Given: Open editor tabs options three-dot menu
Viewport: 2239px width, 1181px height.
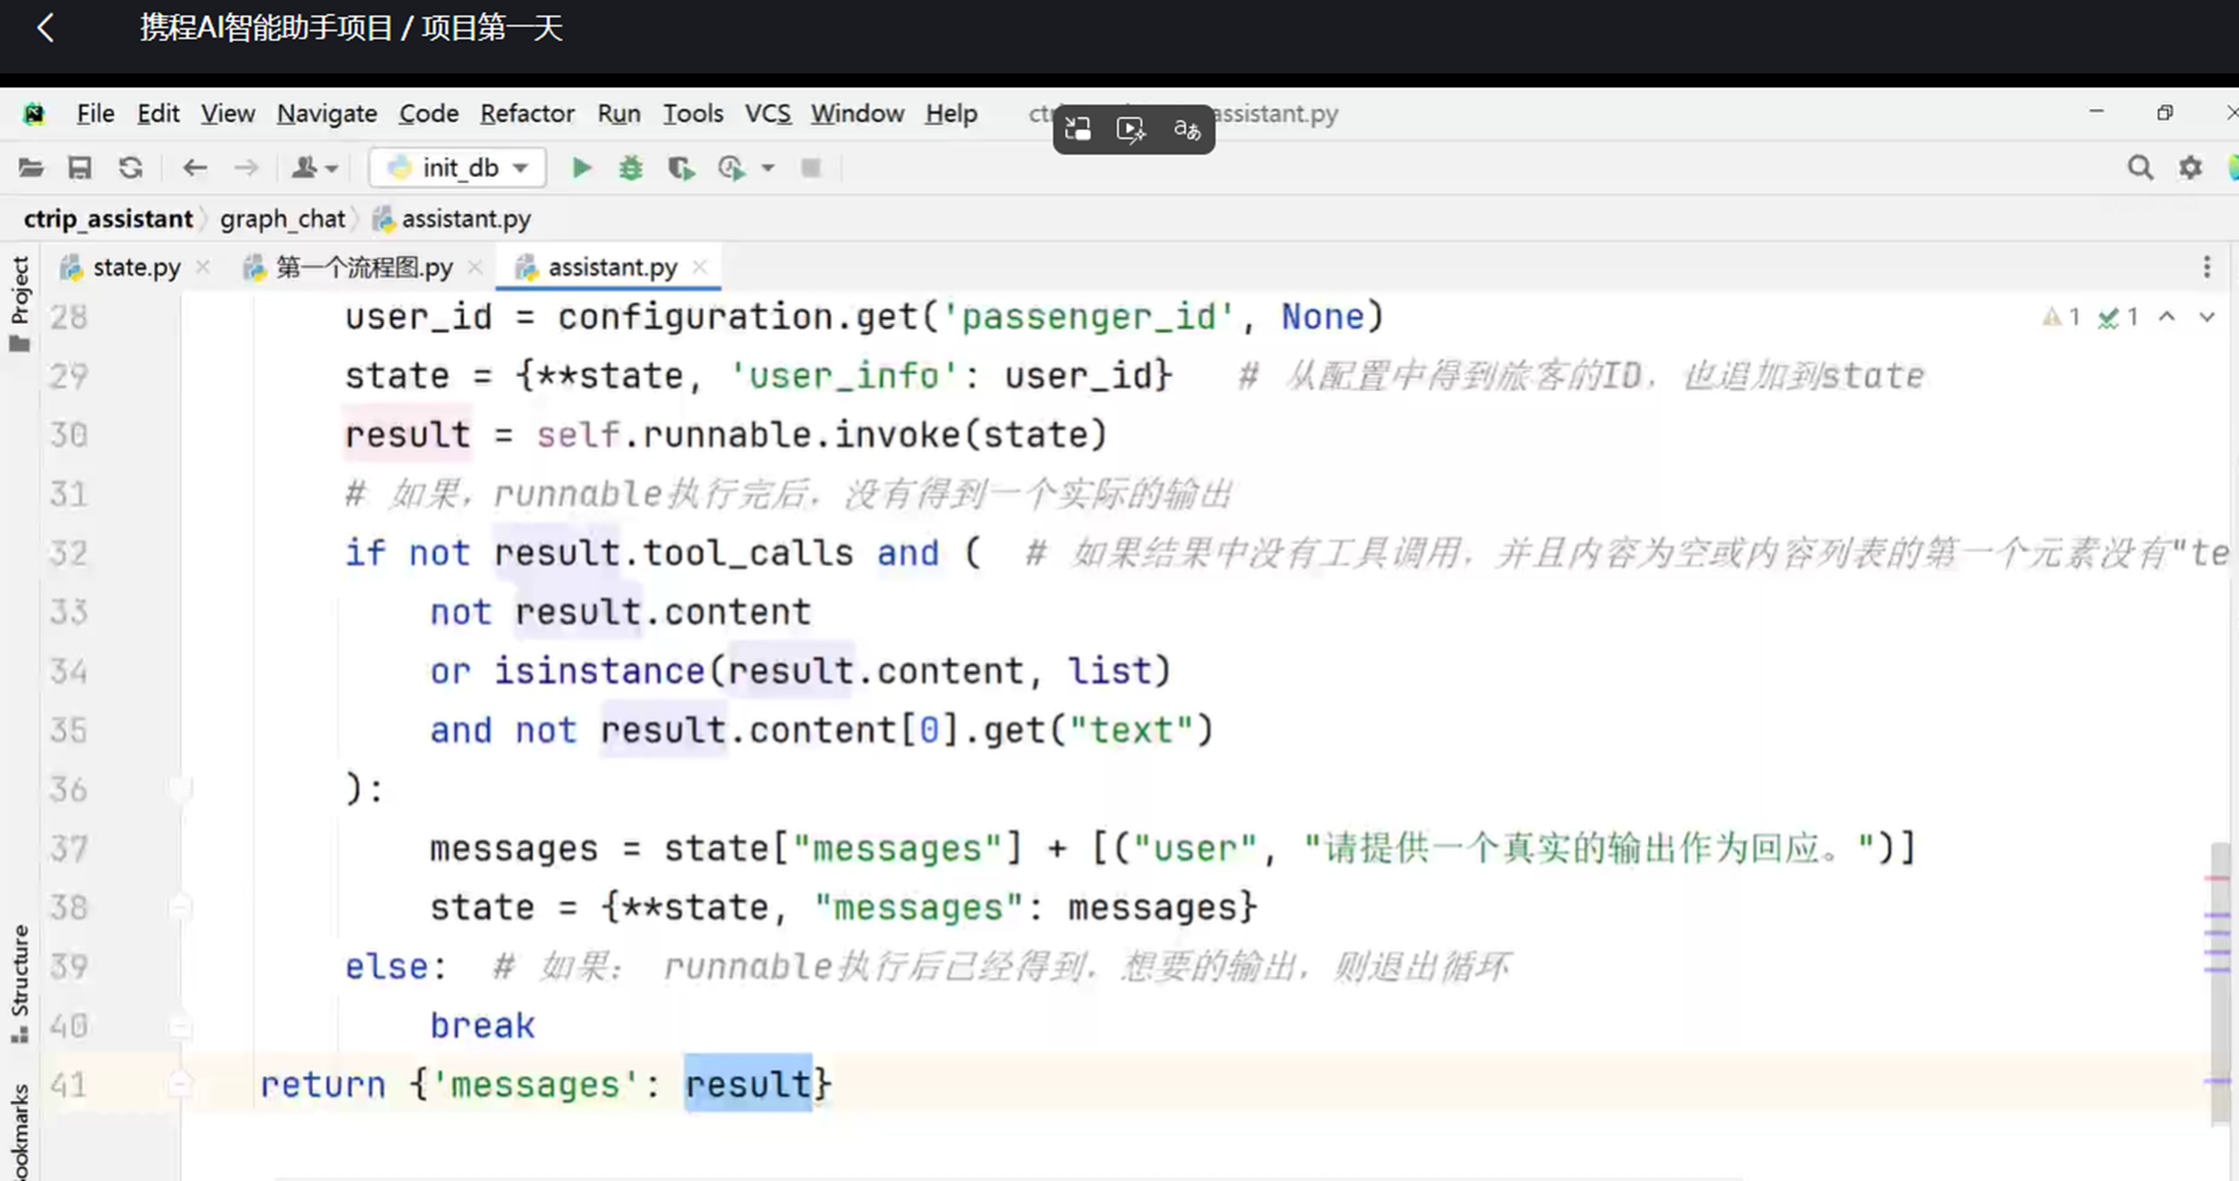Looking at the screenshot, I should tap(2207, 267).
